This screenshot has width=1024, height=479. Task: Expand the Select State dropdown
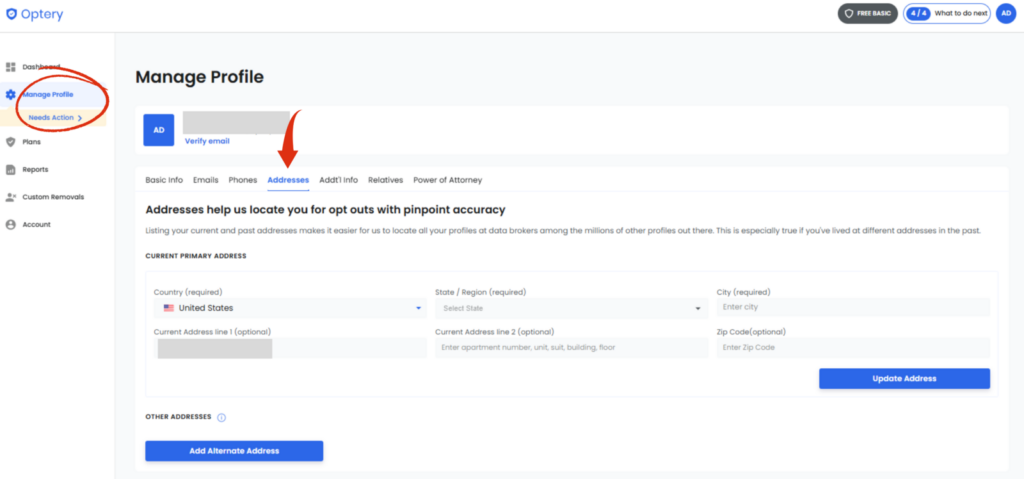tap(571, 308)
